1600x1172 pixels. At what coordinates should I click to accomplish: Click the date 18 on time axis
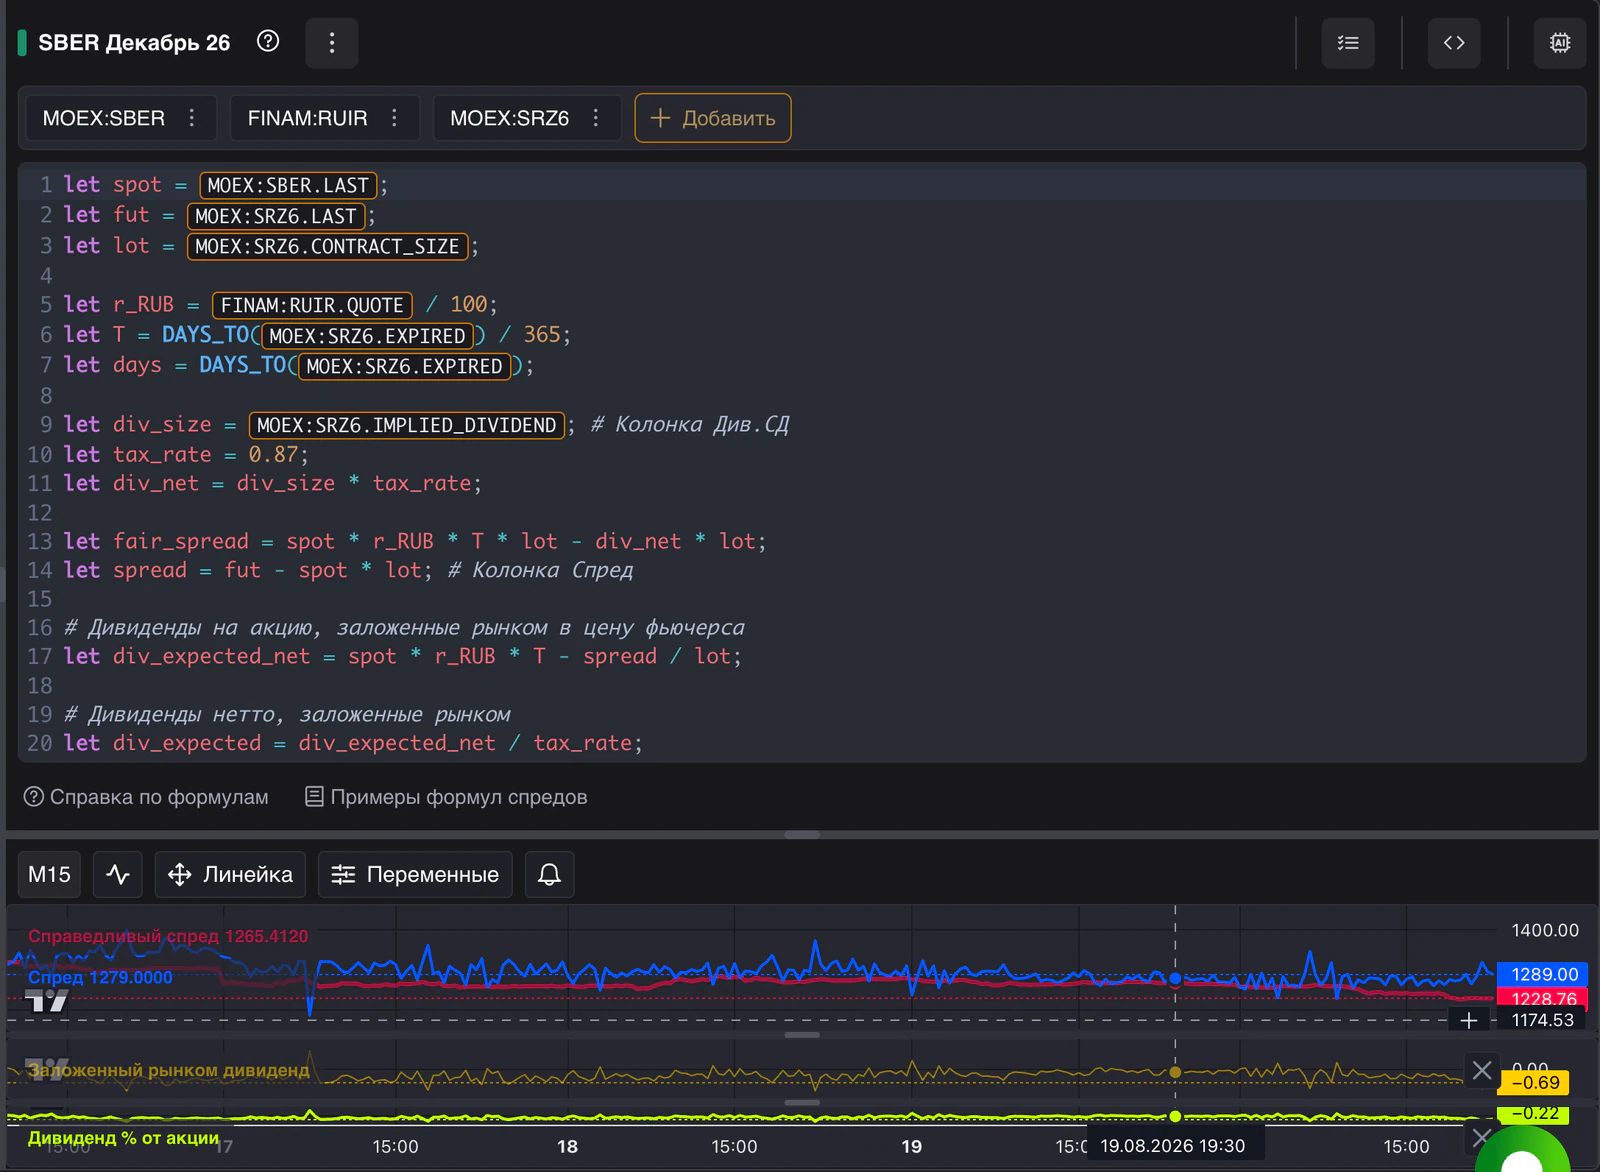567,1147
